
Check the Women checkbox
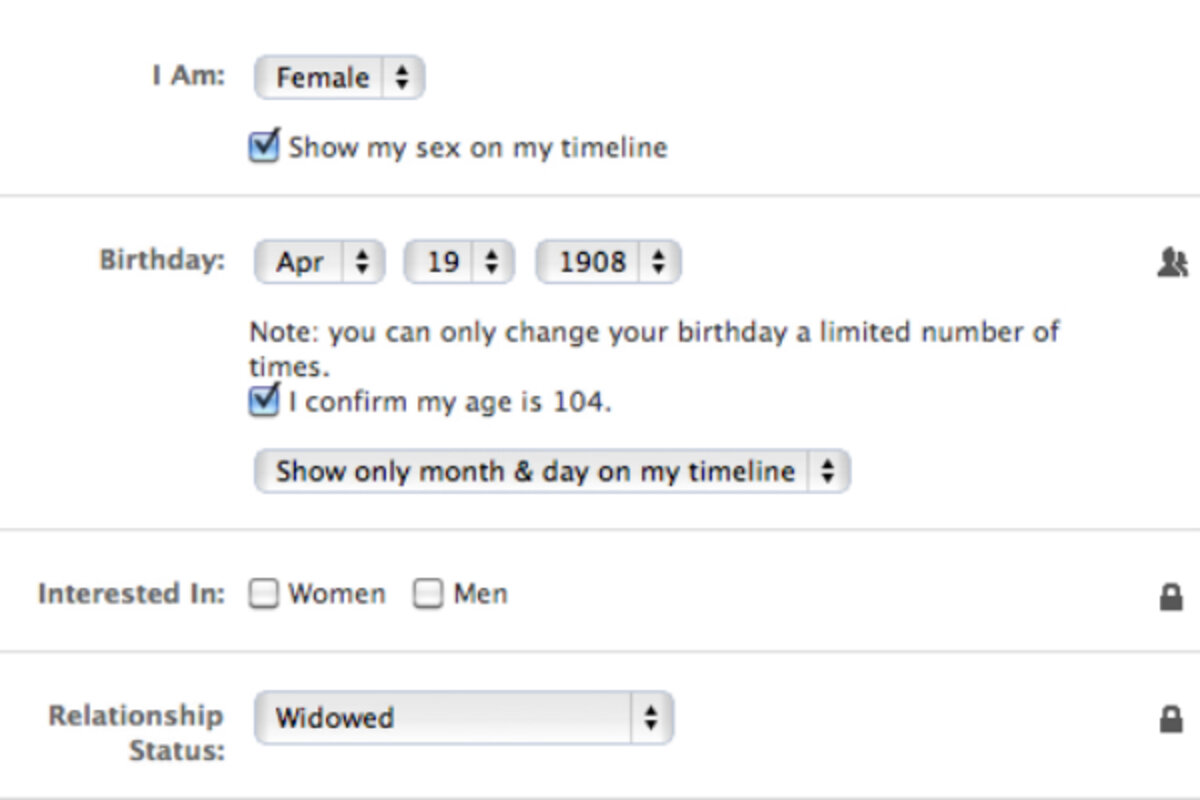click(x=264, y=594)
